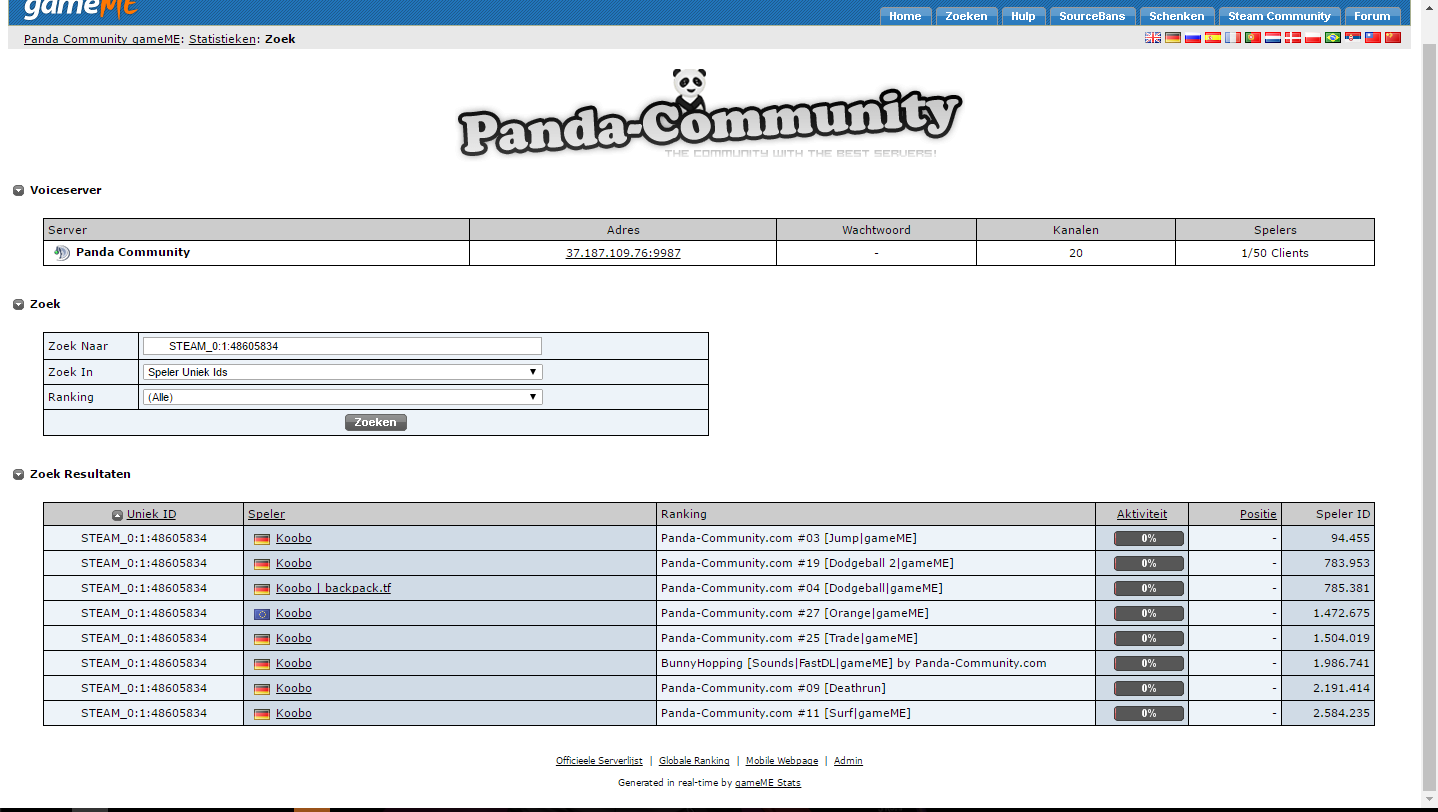Open the Ranking dropdown showing (Alle)

pos(342,397)
